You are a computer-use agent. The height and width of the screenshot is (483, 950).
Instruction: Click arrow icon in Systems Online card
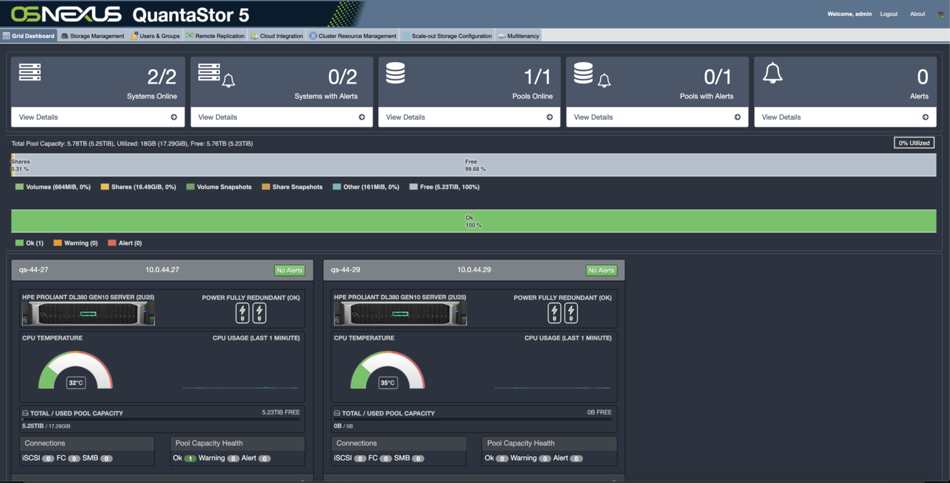click(x=174, y=117)
